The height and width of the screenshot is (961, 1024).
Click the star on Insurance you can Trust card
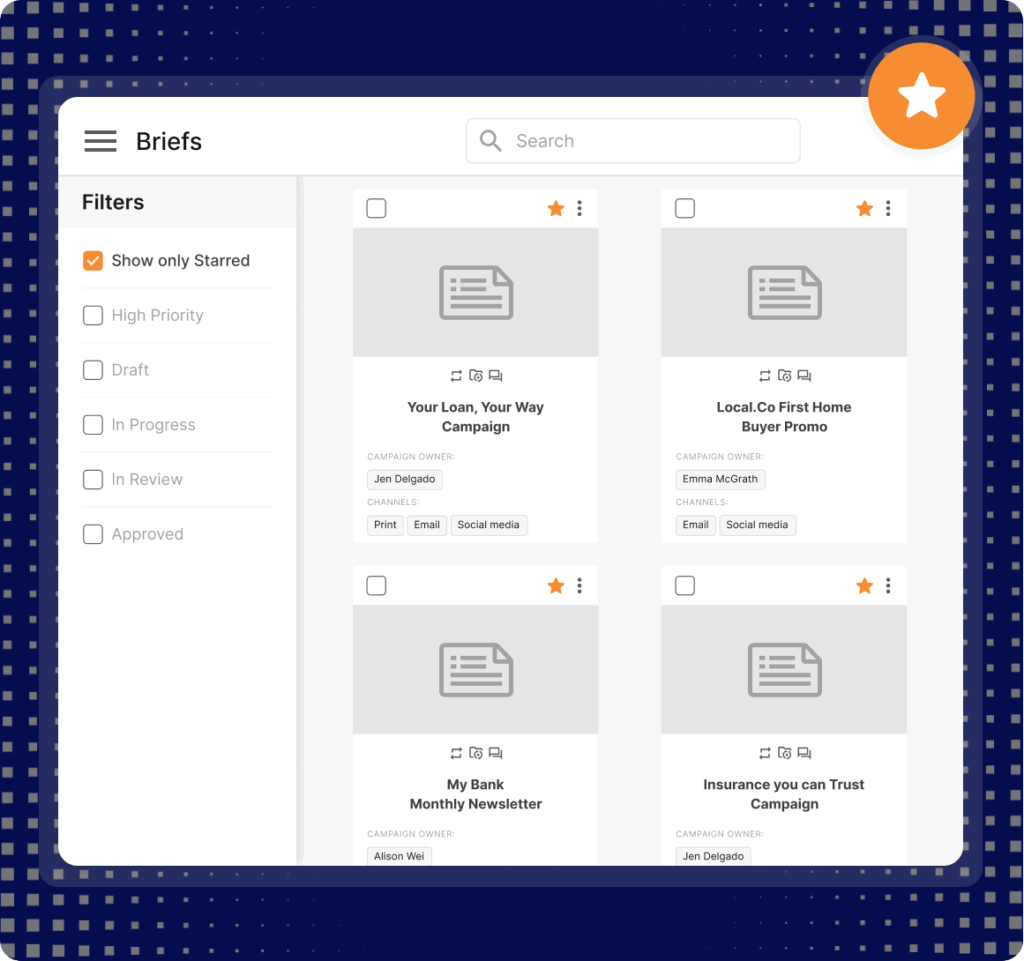pos(864,586)
